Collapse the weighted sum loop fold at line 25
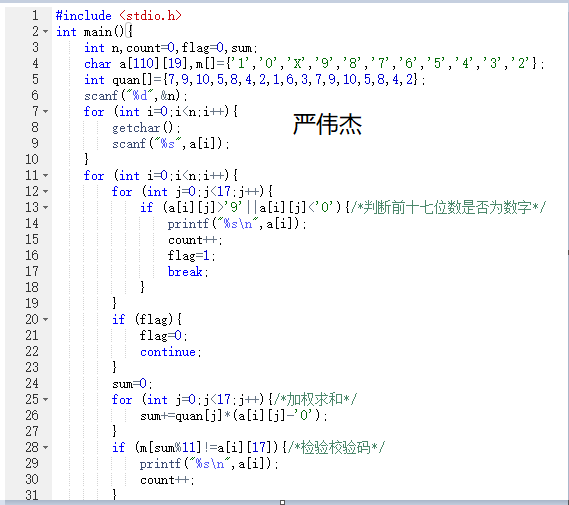Screen dimensions: 569x505 pos(45,399)
